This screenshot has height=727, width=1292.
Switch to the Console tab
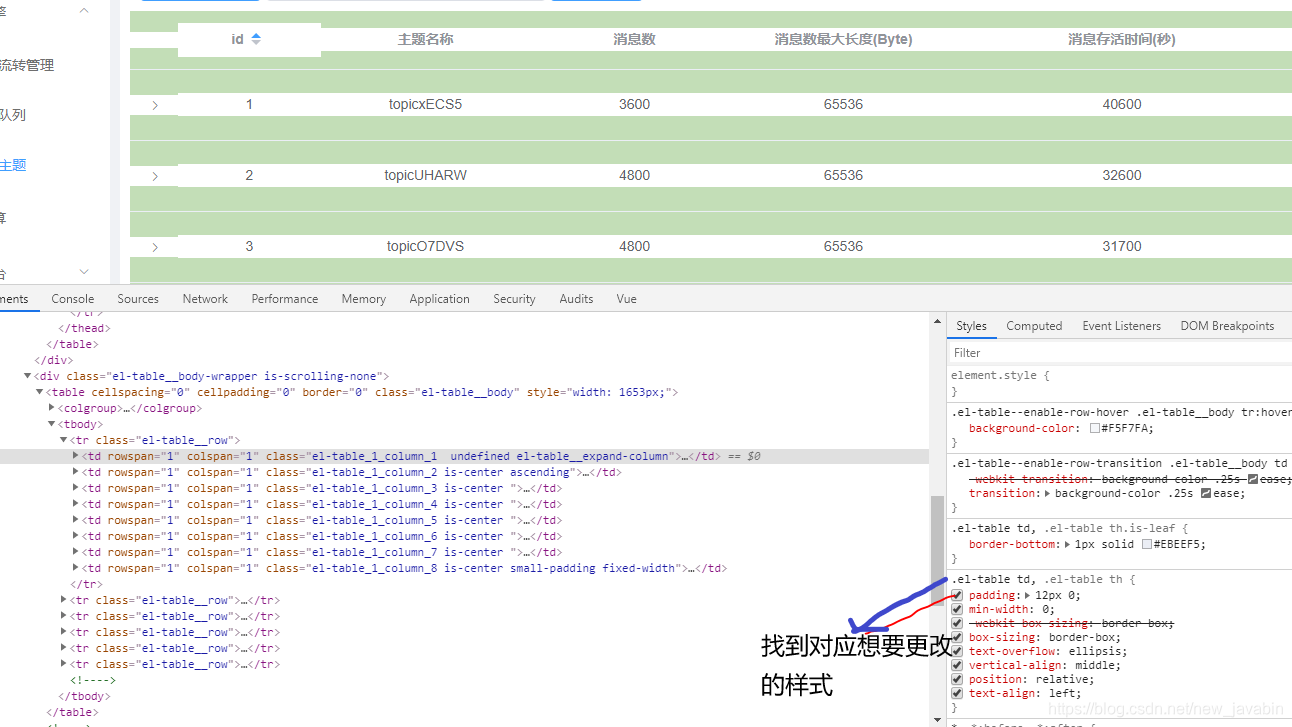(x=73, y=299)
